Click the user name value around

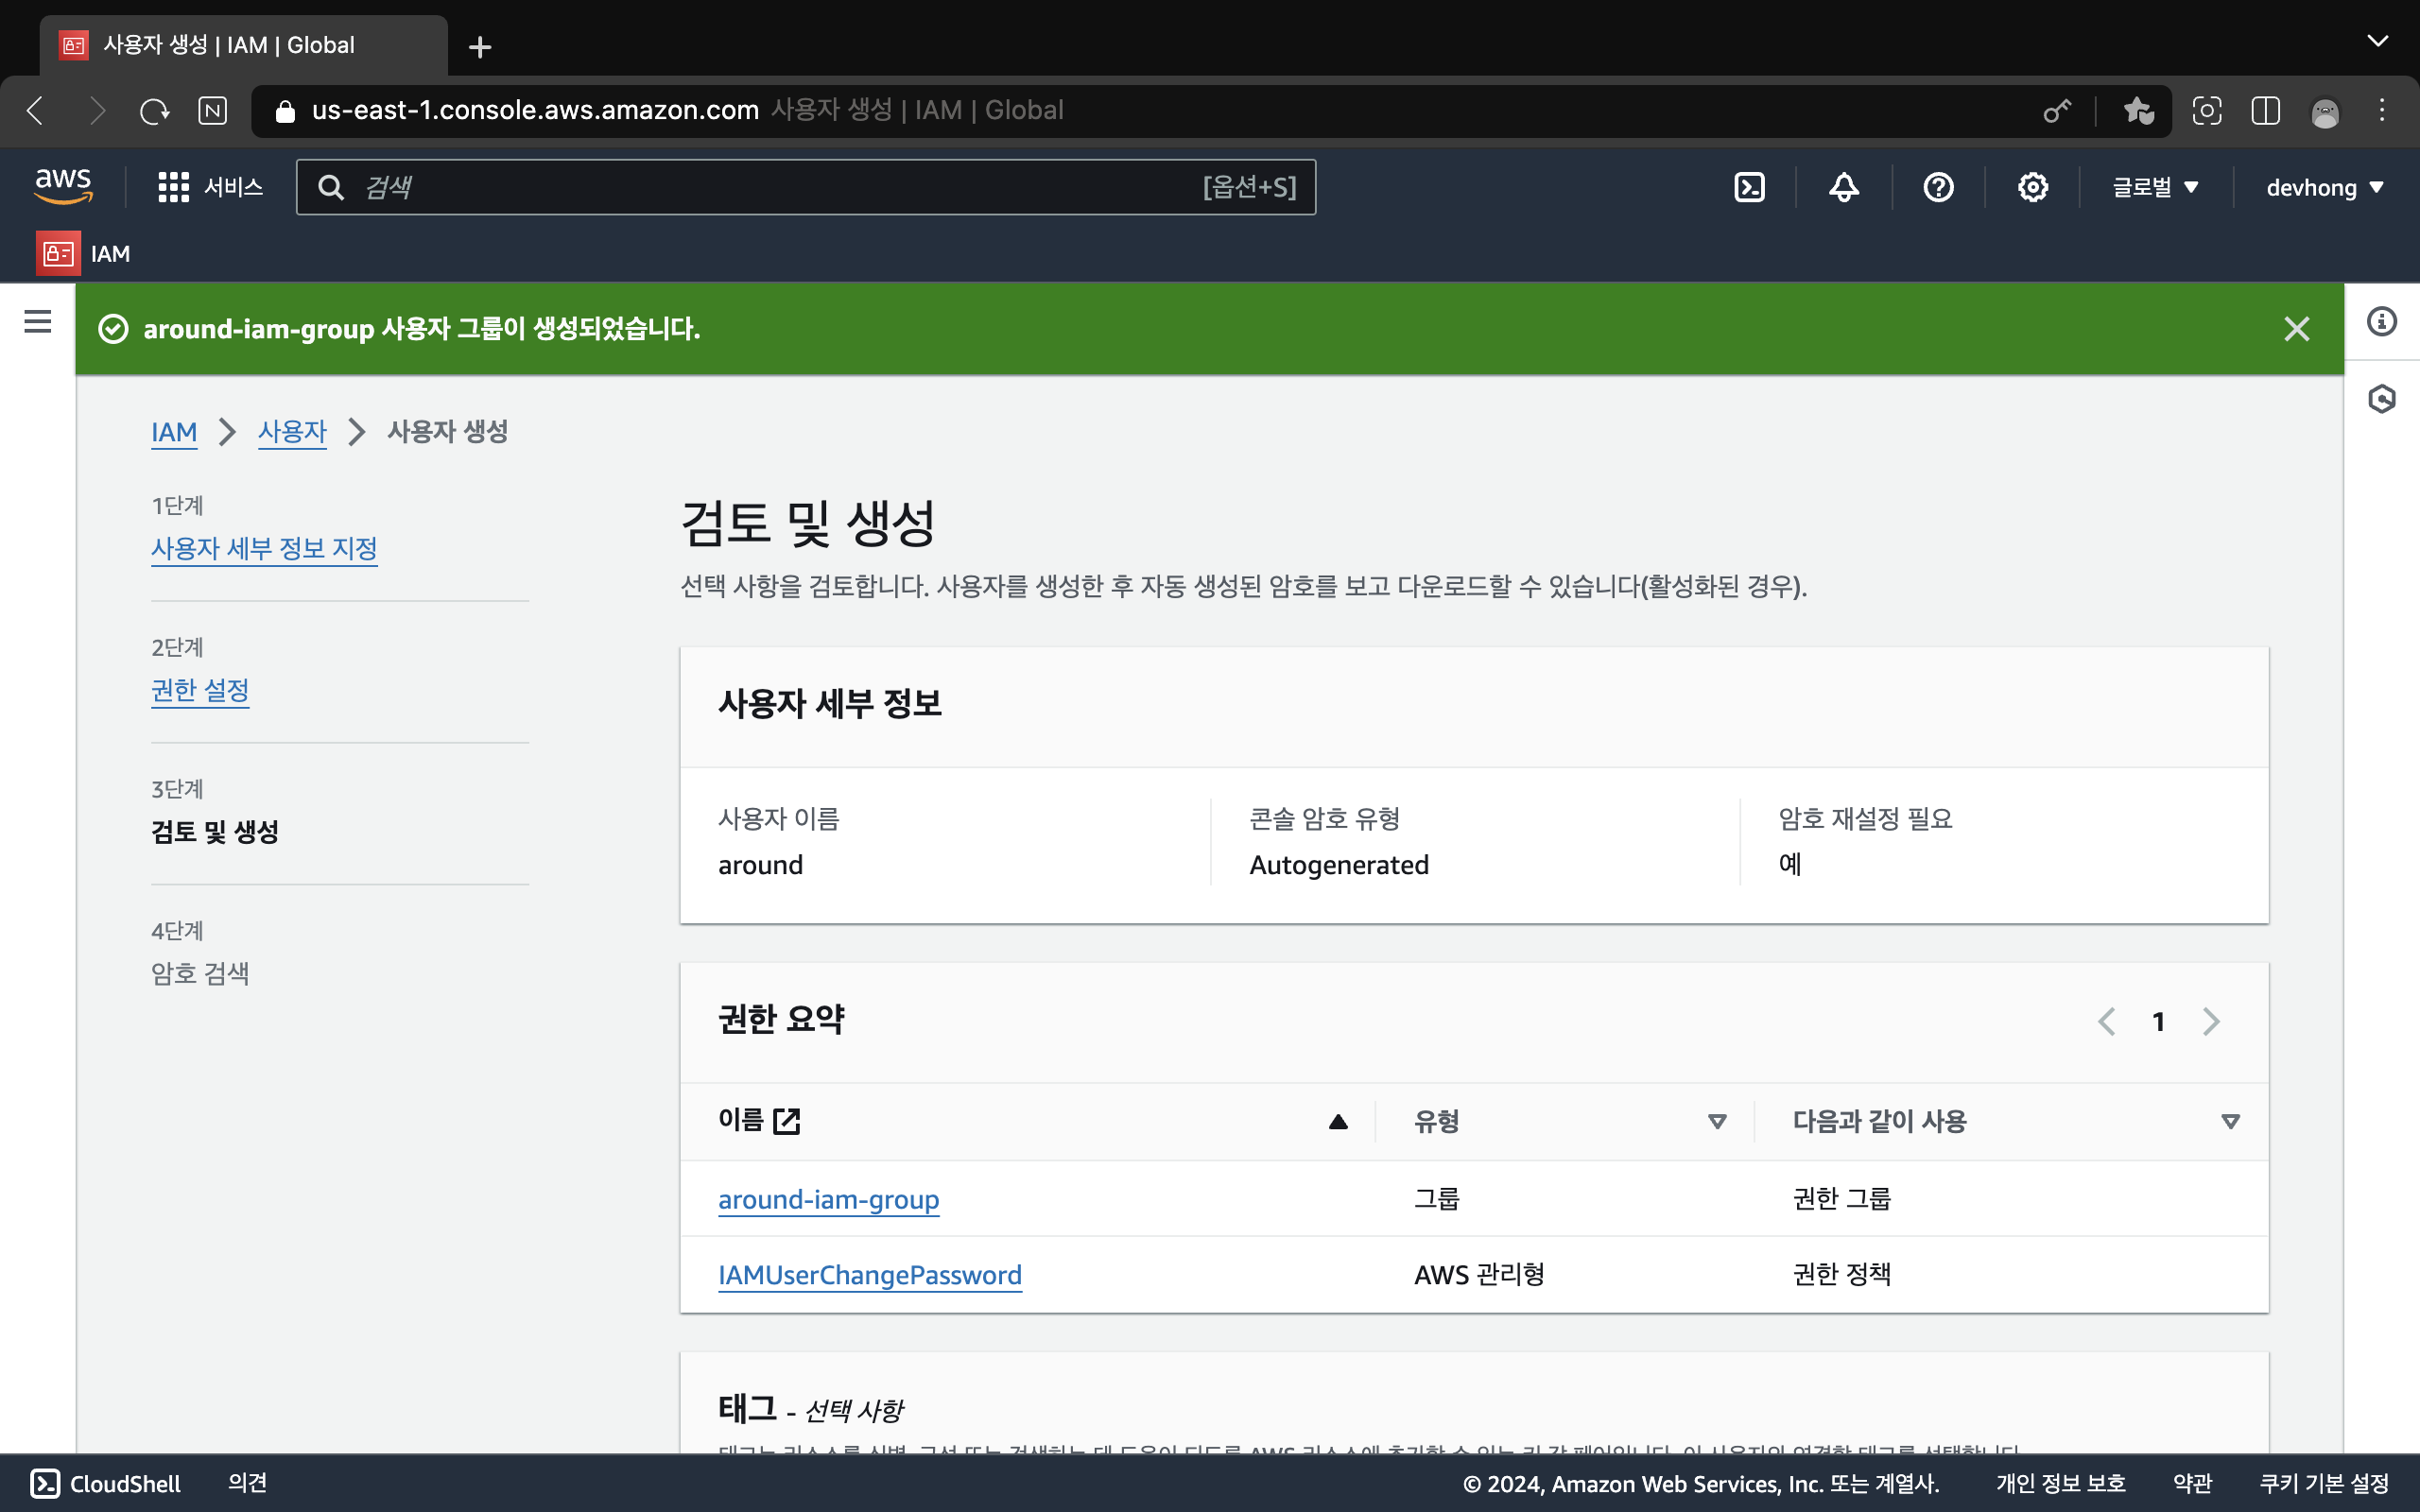tap(760, 865)
